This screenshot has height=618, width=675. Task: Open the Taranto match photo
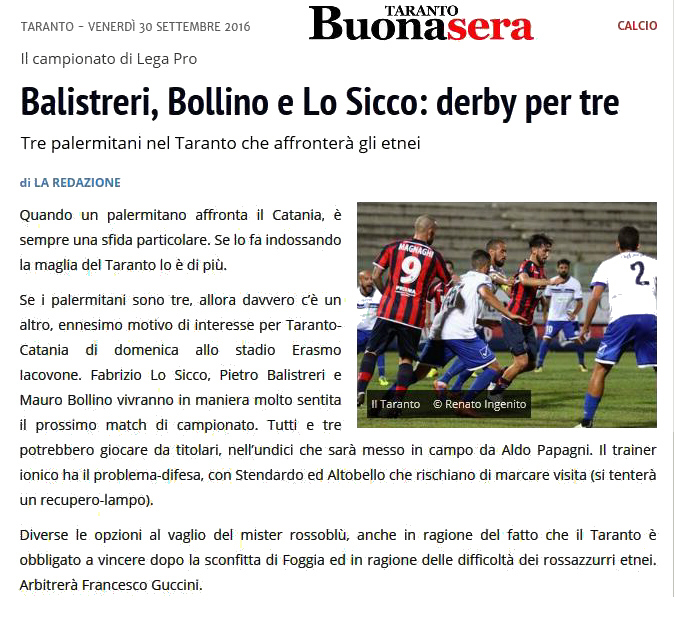pyautogui.click(x=507, y=315)
